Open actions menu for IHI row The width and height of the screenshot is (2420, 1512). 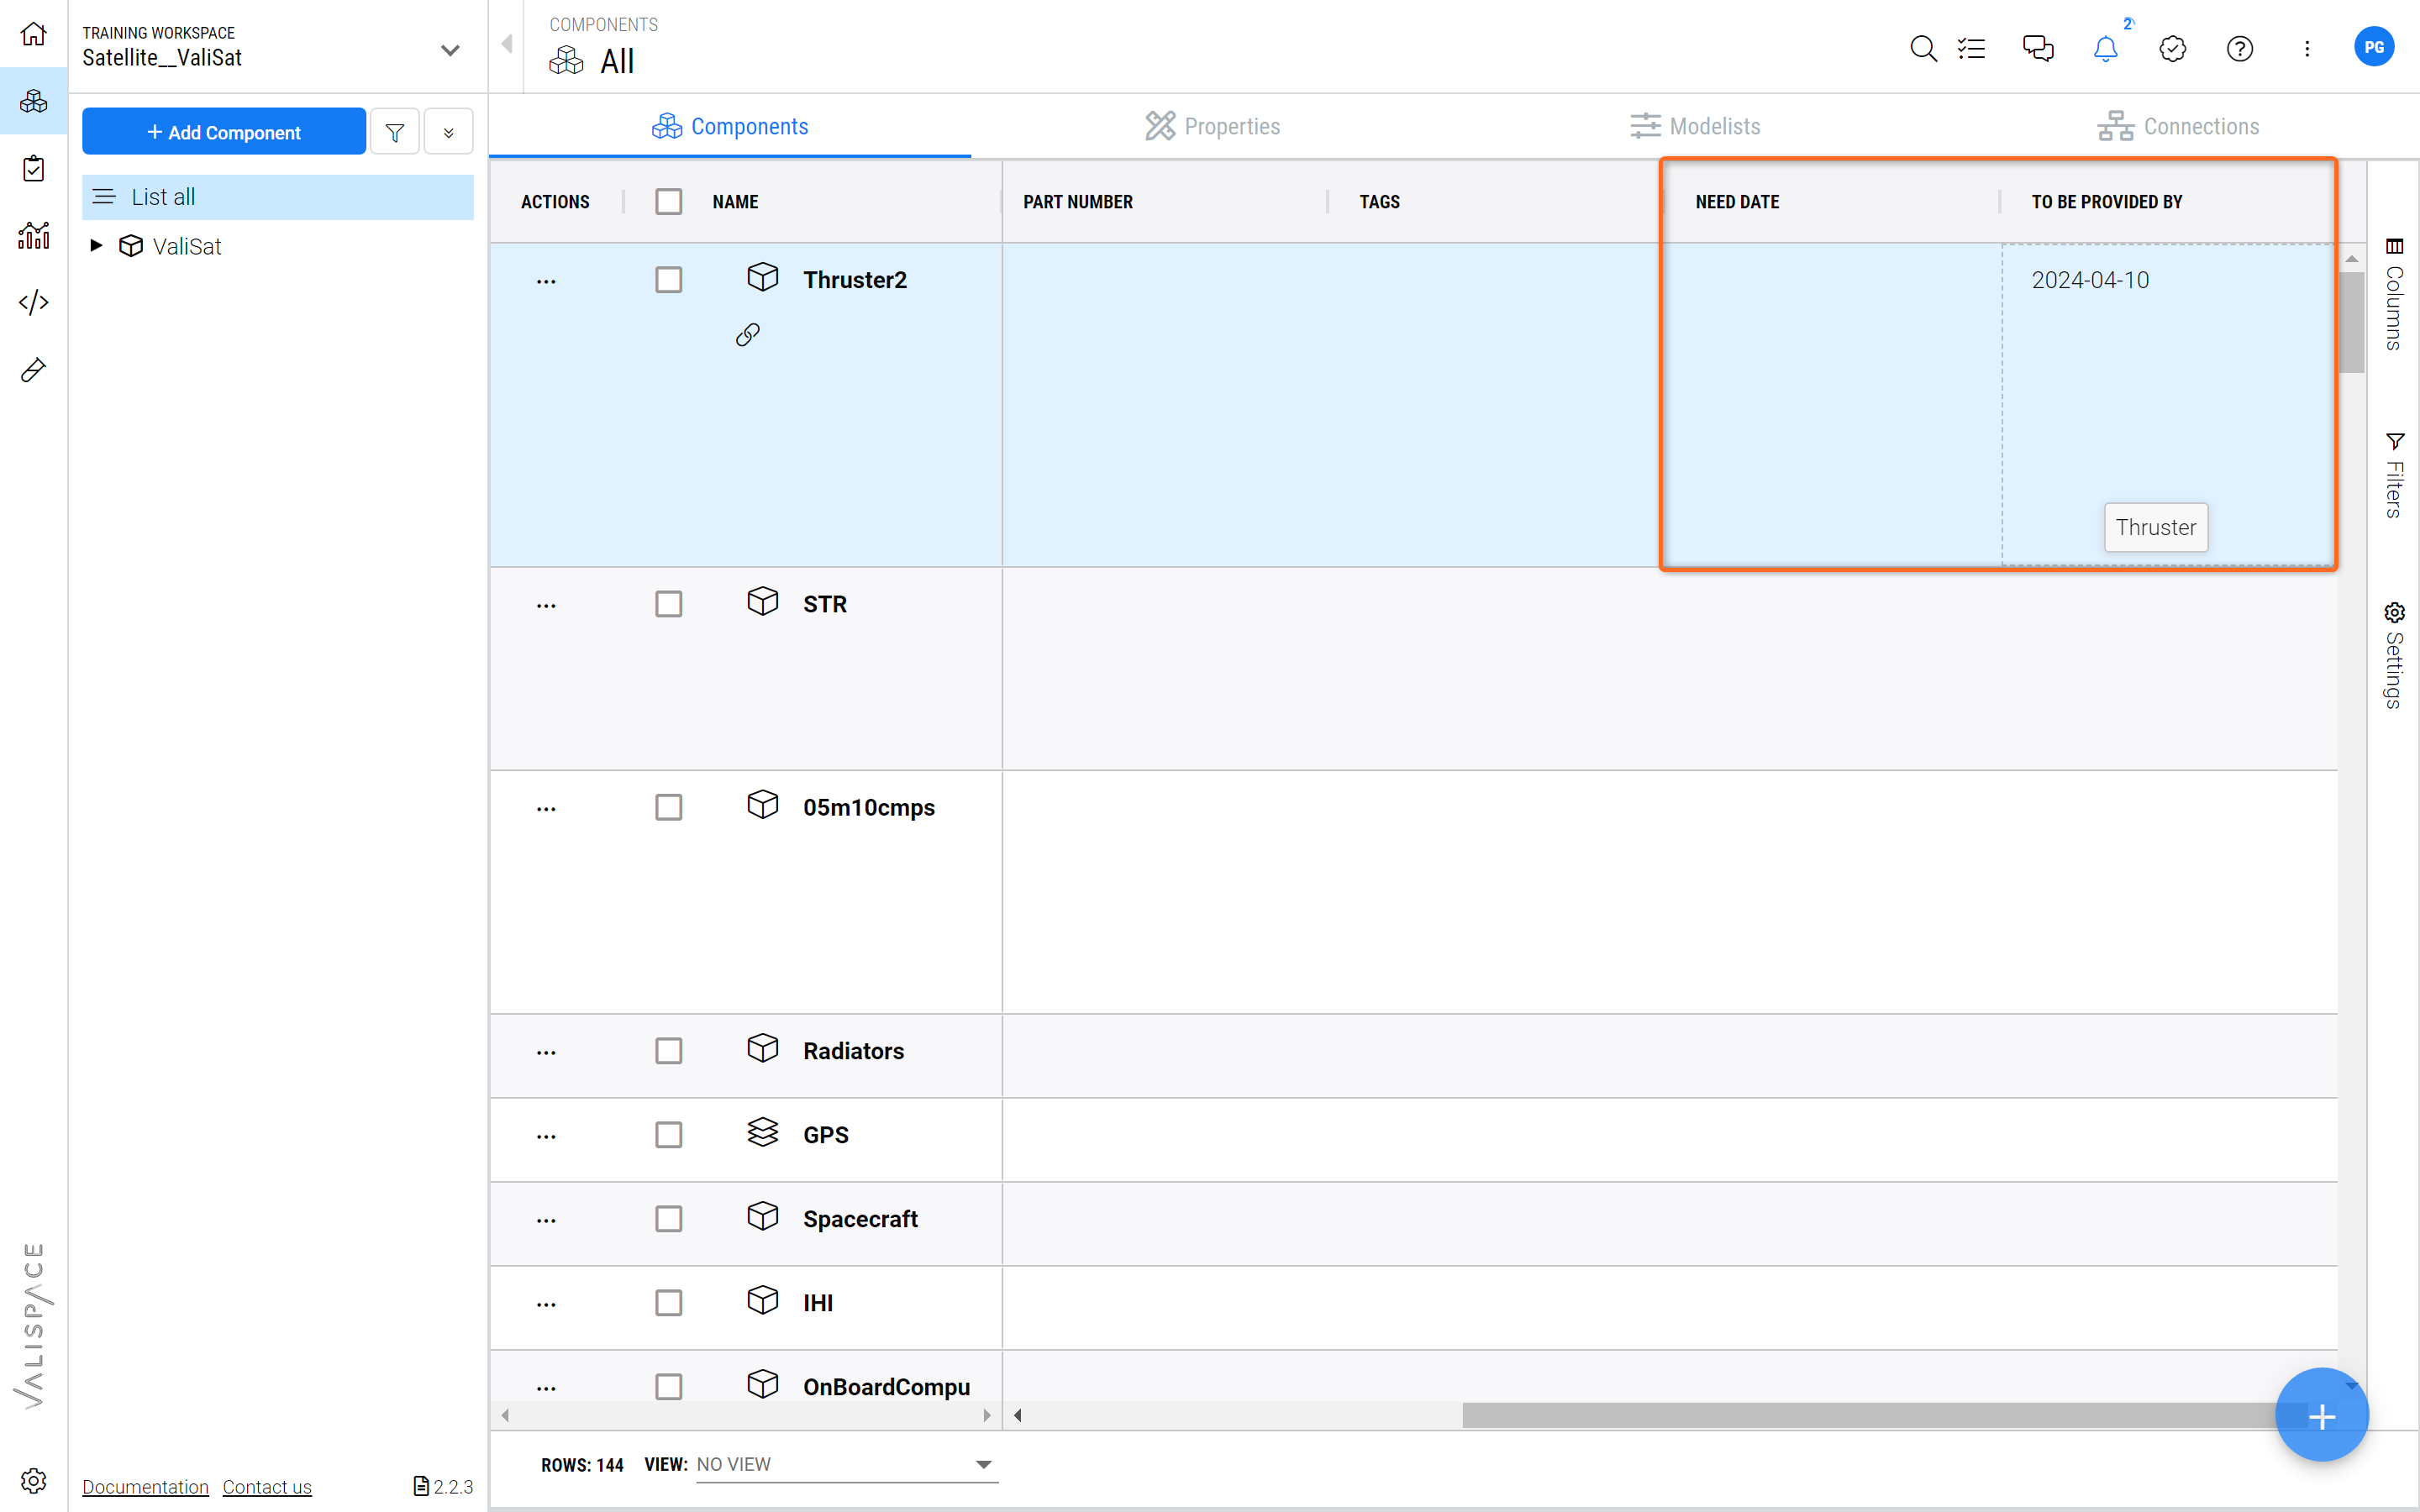(546, 1304)
